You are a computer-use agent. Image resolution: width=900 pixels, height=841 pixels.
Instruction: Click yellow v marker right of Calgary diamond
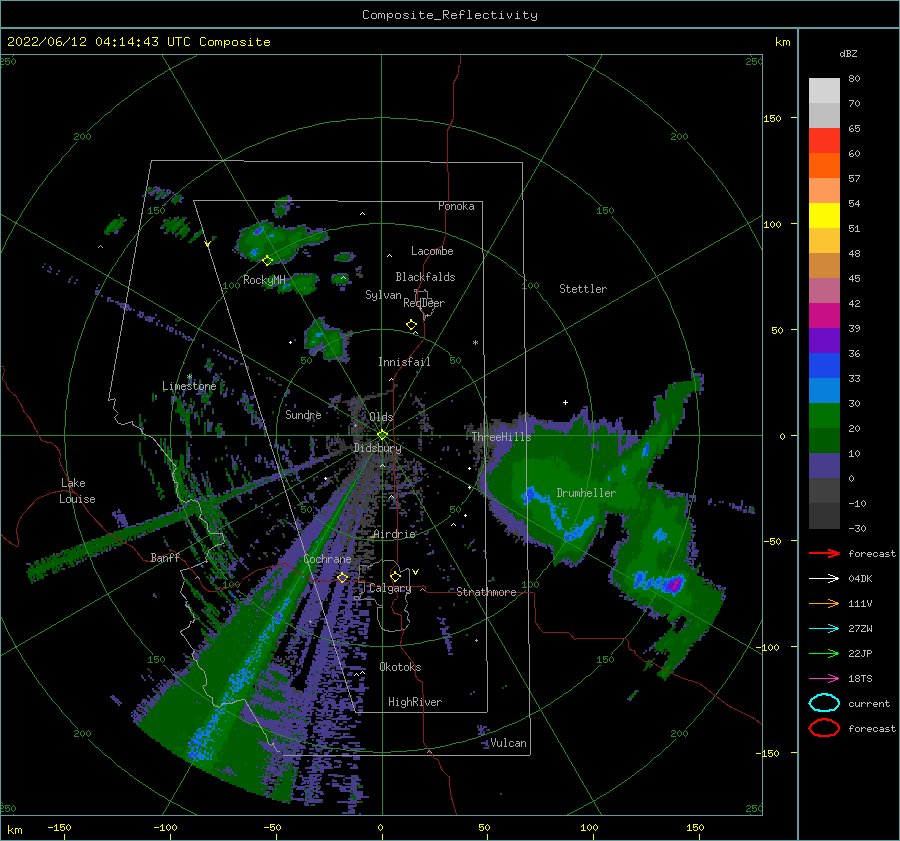click(415, 572)
